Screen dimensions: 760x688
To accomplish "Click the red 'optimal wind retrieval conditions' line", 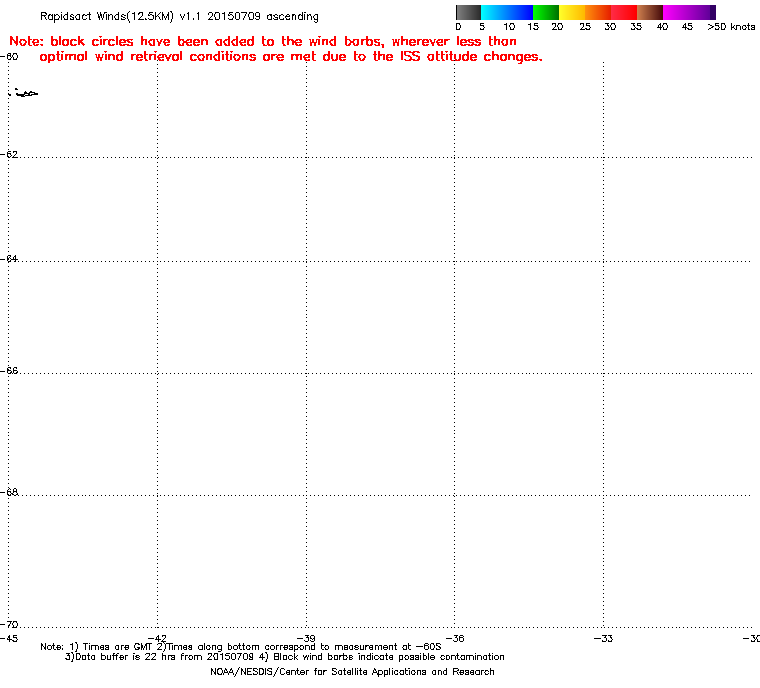I will click(291, 57).
